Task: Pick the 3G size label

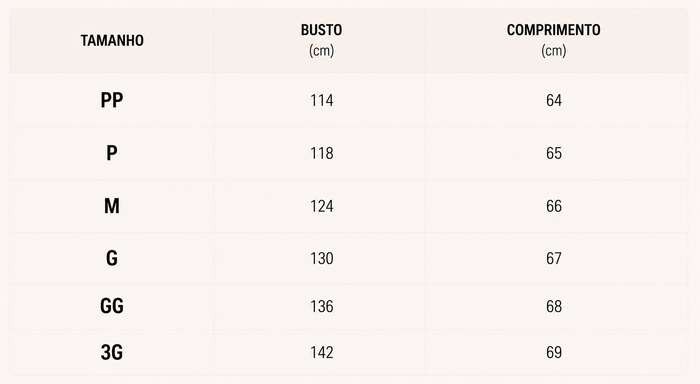Action: 112,352
